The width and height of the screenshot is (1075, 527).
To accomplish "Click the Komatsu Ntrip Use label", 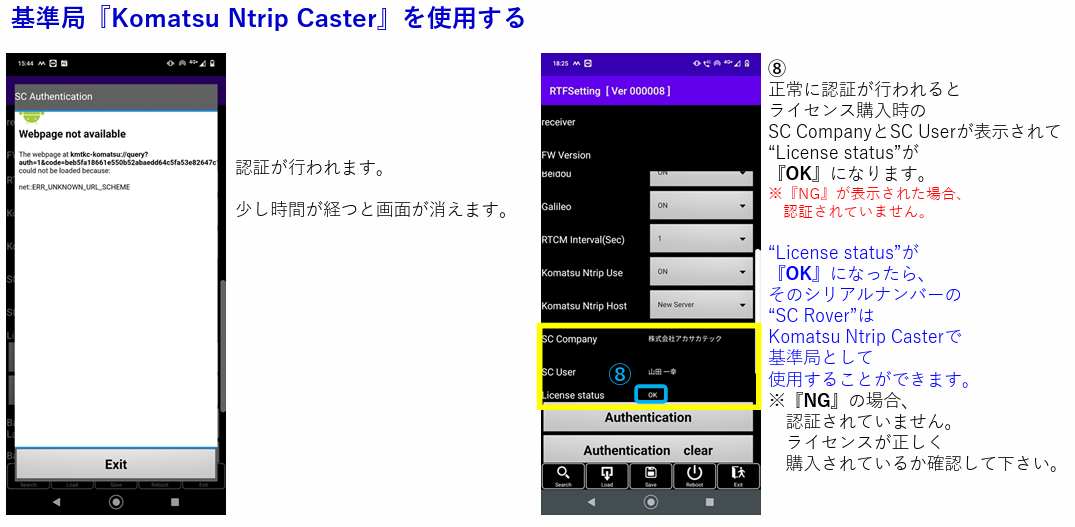I will click(x=582, y=273).
